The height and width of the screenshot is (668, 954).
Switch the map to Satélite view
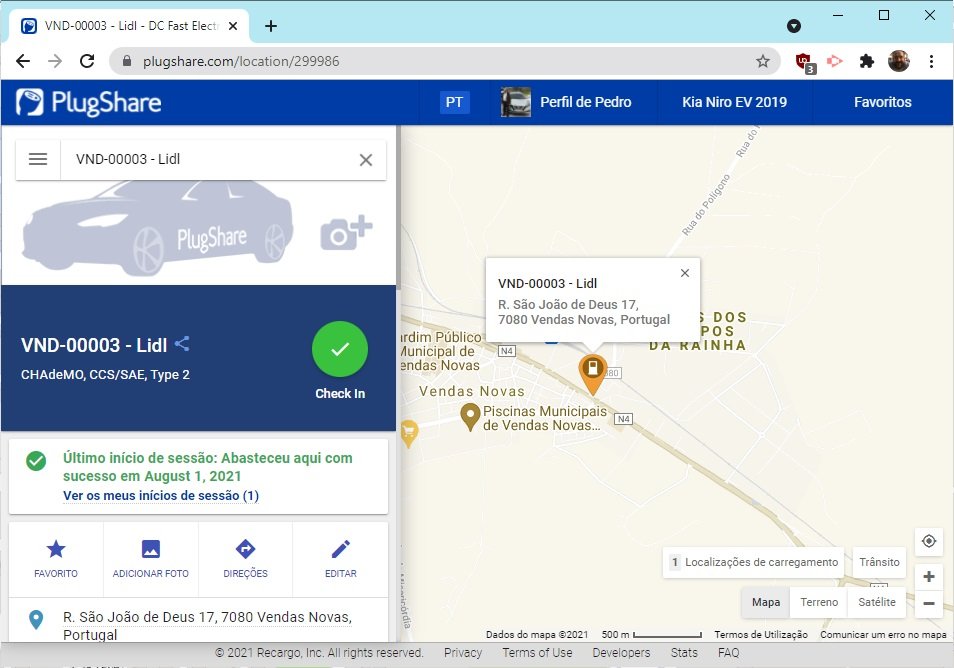877,602
